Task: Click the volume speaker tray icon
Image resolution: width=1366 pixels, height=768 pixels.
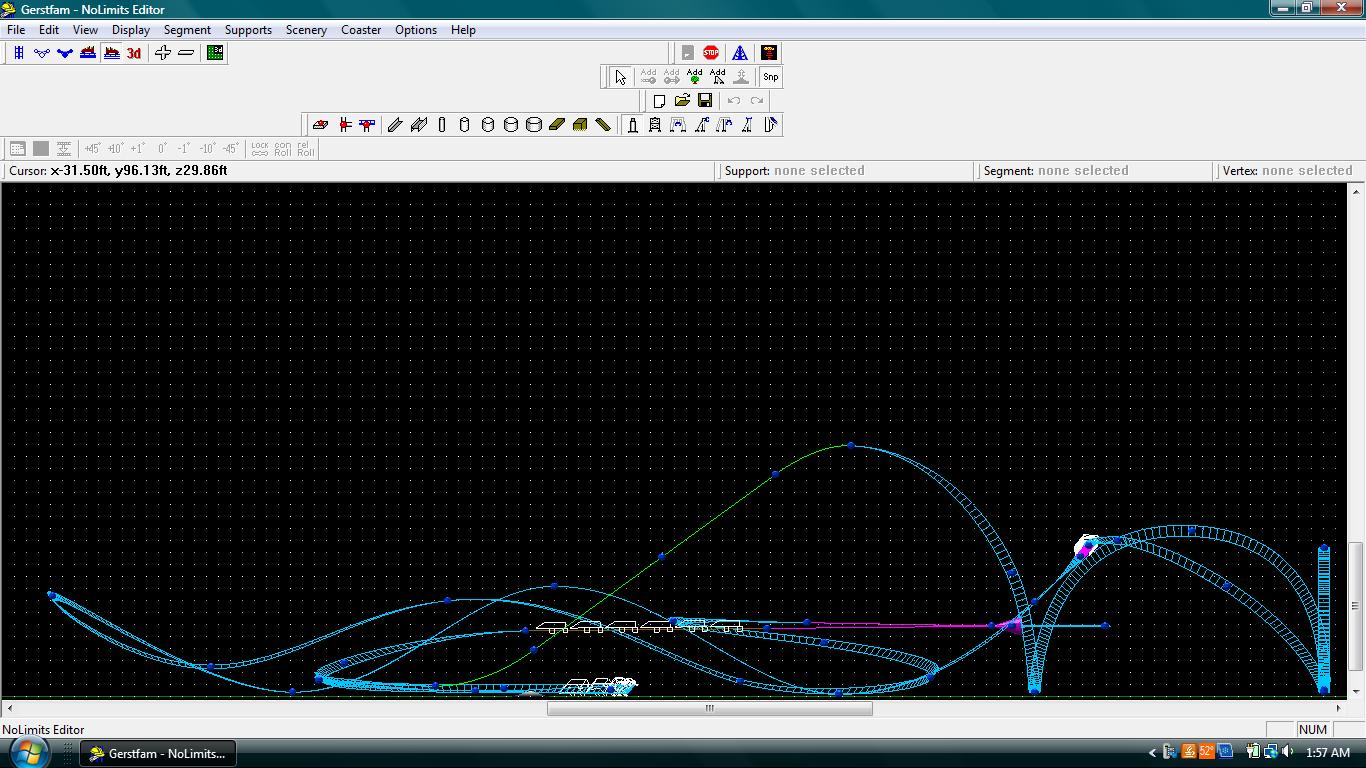Action: 1288,752
